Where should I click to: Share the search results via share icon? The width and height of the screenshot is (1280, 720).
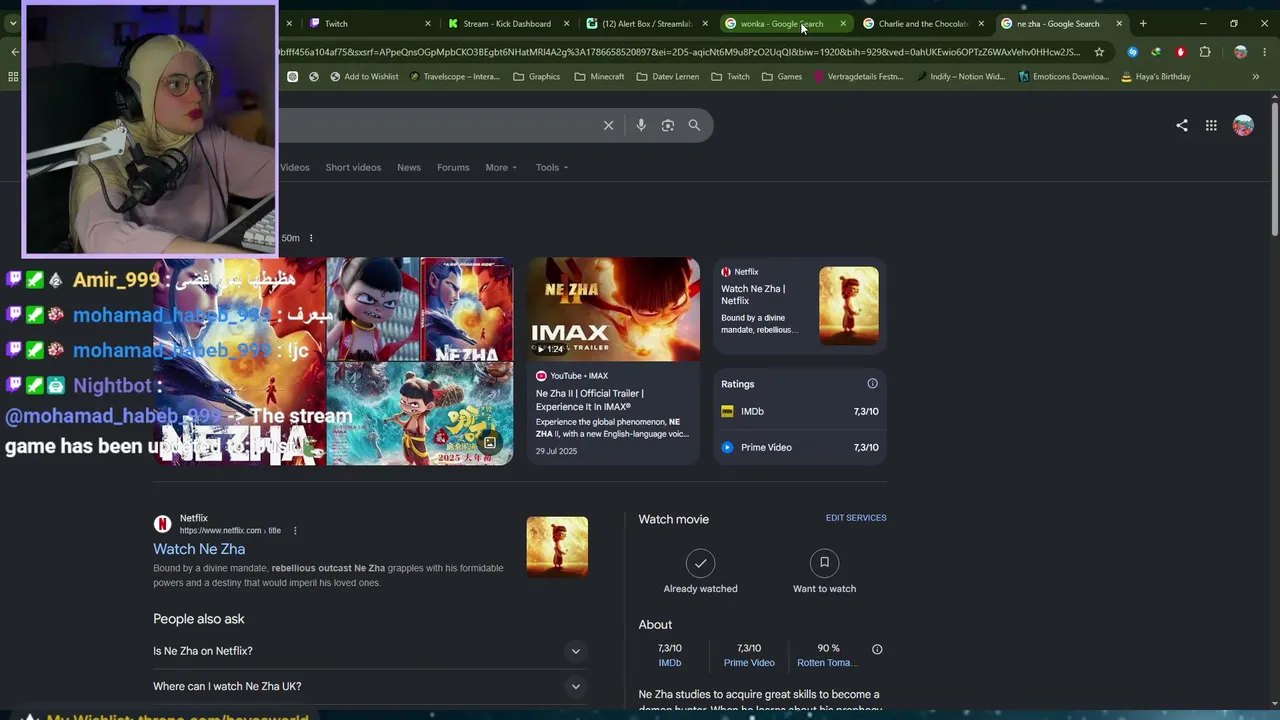click(x=1182, y=125)
